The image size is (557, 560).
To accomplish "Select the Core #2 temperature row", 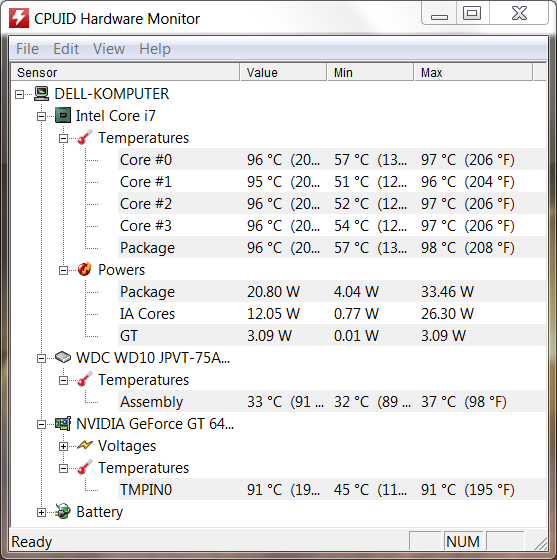I will point(332,204).
